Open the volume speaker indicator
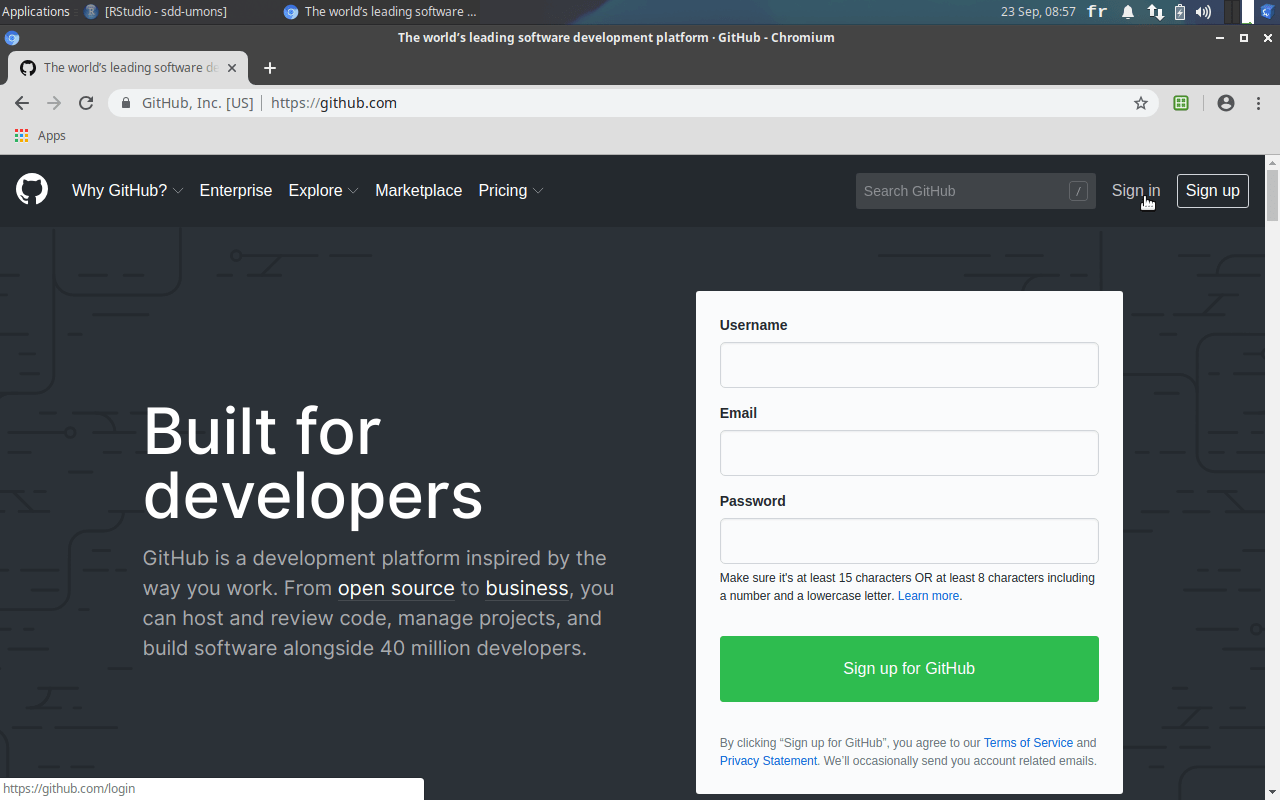Screen dimensions: 1280x800 [x=1203, y=12]
